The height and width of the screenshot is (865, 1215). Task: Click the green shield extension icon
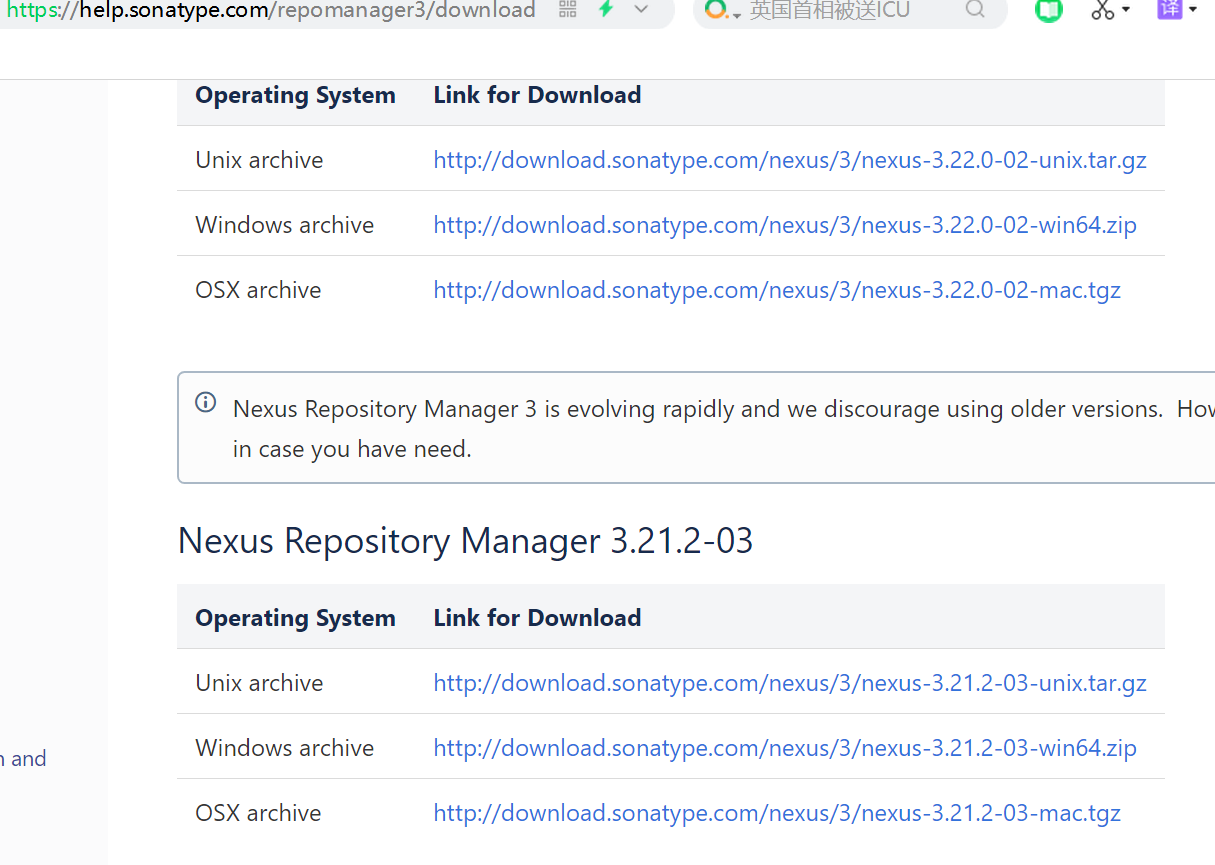point(1048,10)
